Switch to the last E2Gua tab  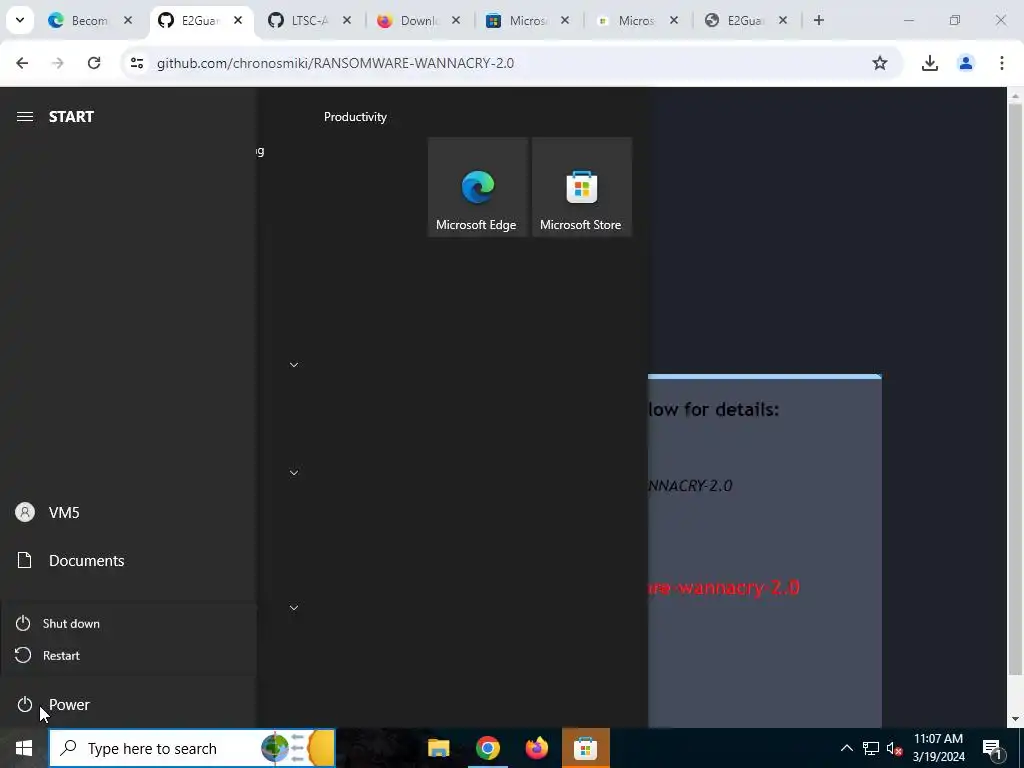tap(745, 21)
